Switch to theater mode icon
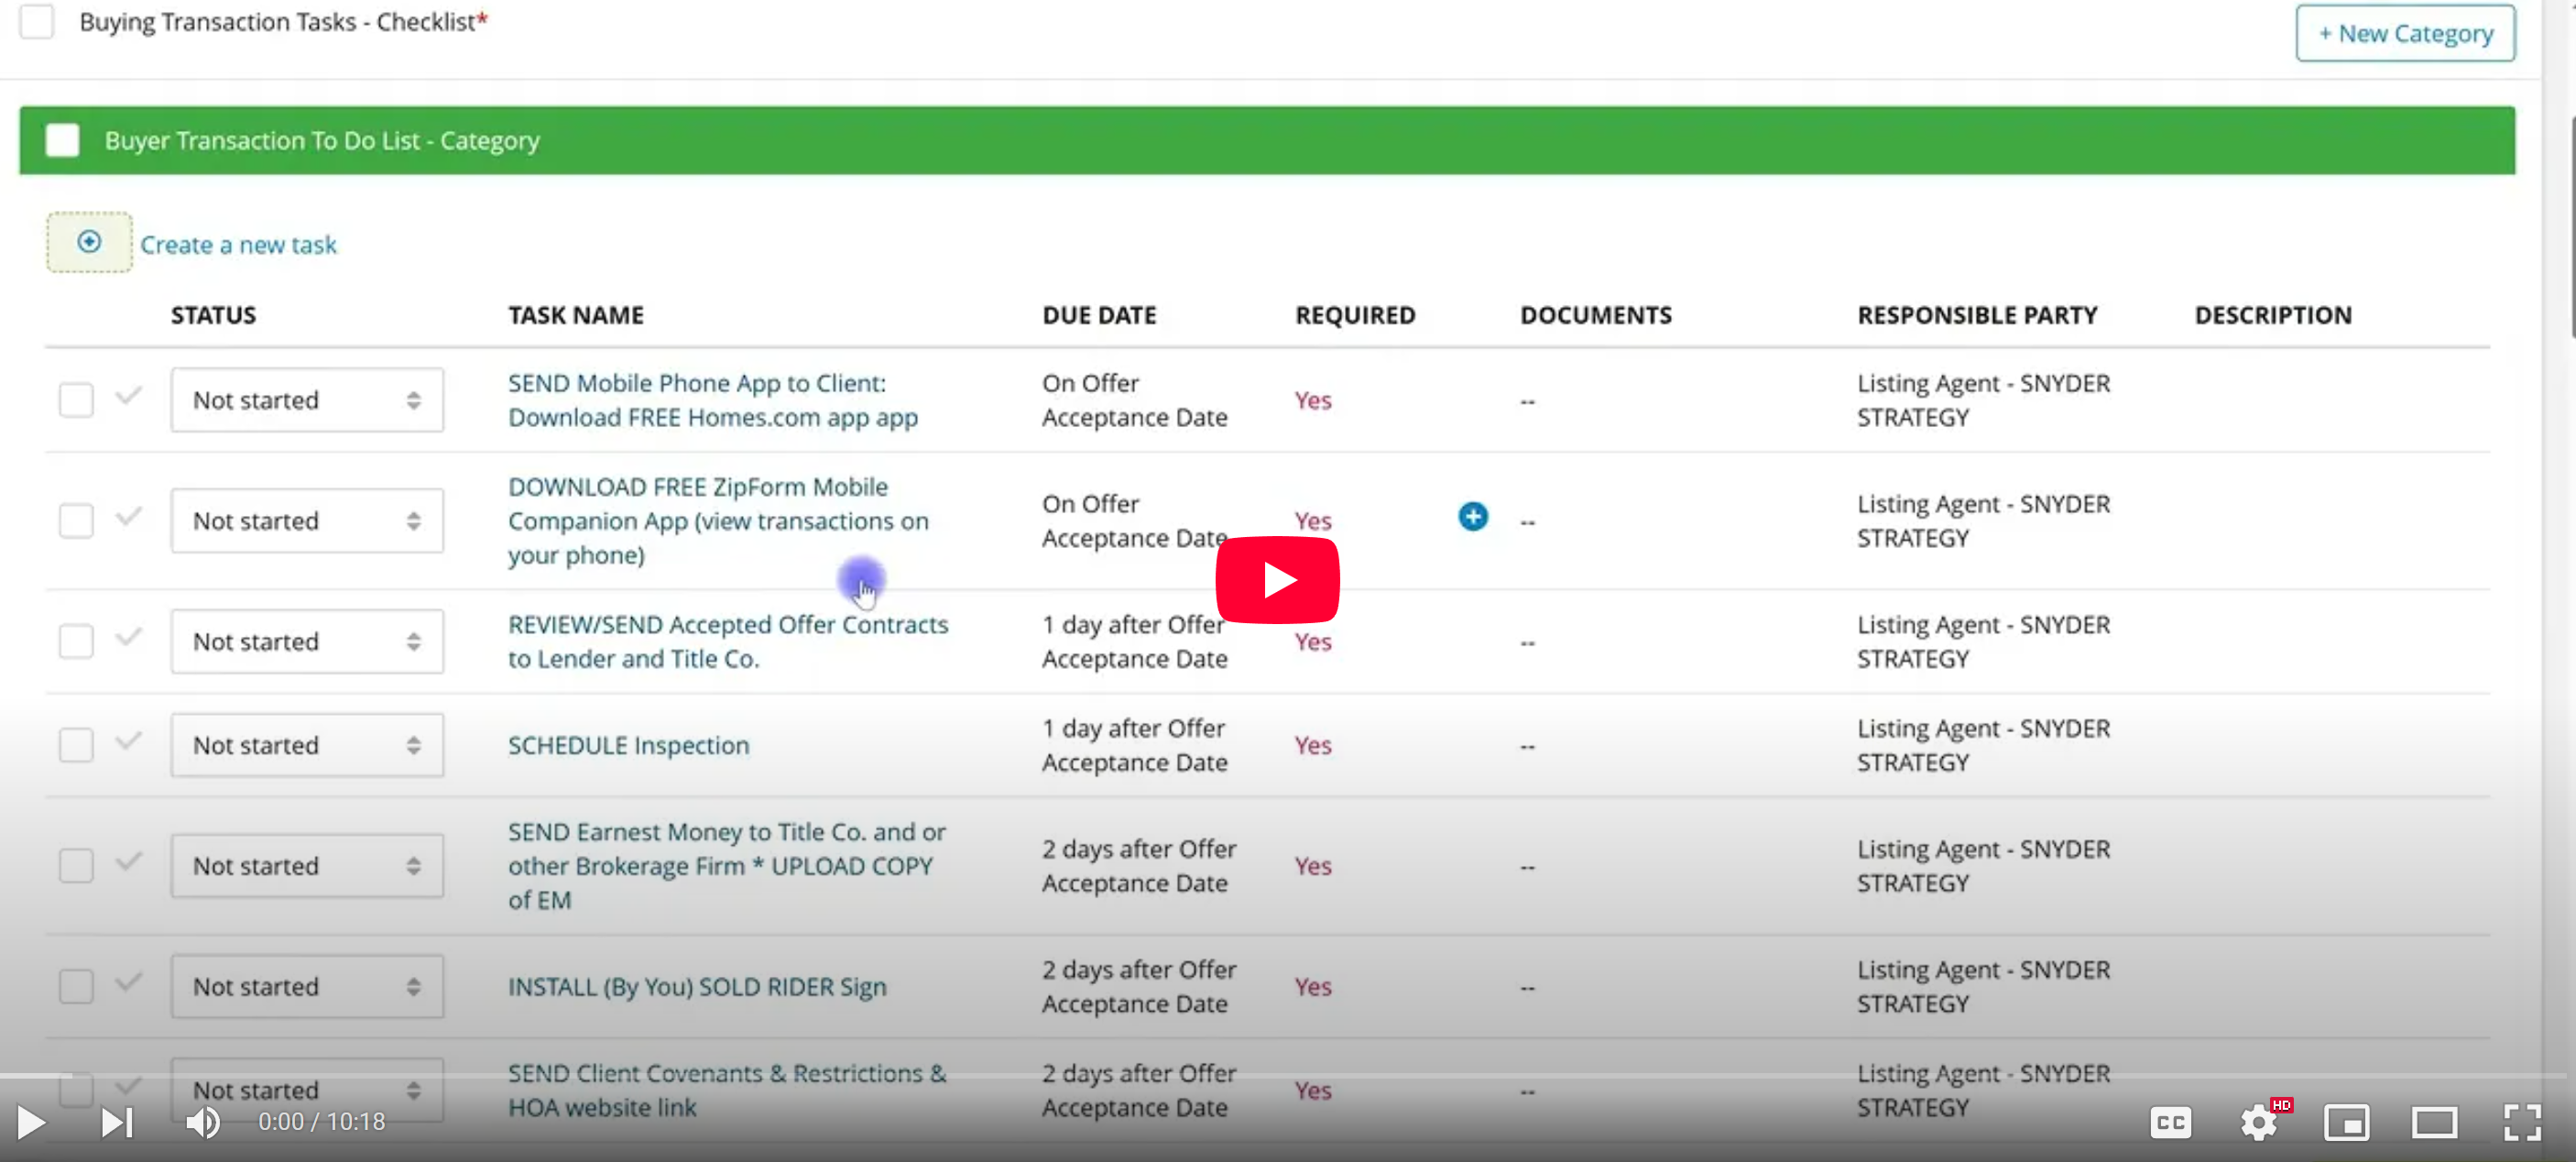This screenshot has width=2576, height=1162. pos(2433,1122)
